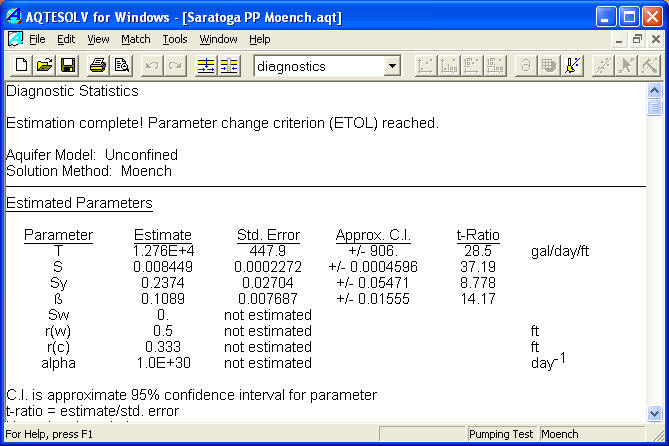This screenshot has width=669, height=446.
Task: Open the Tools menu
Action: [175, 39]
